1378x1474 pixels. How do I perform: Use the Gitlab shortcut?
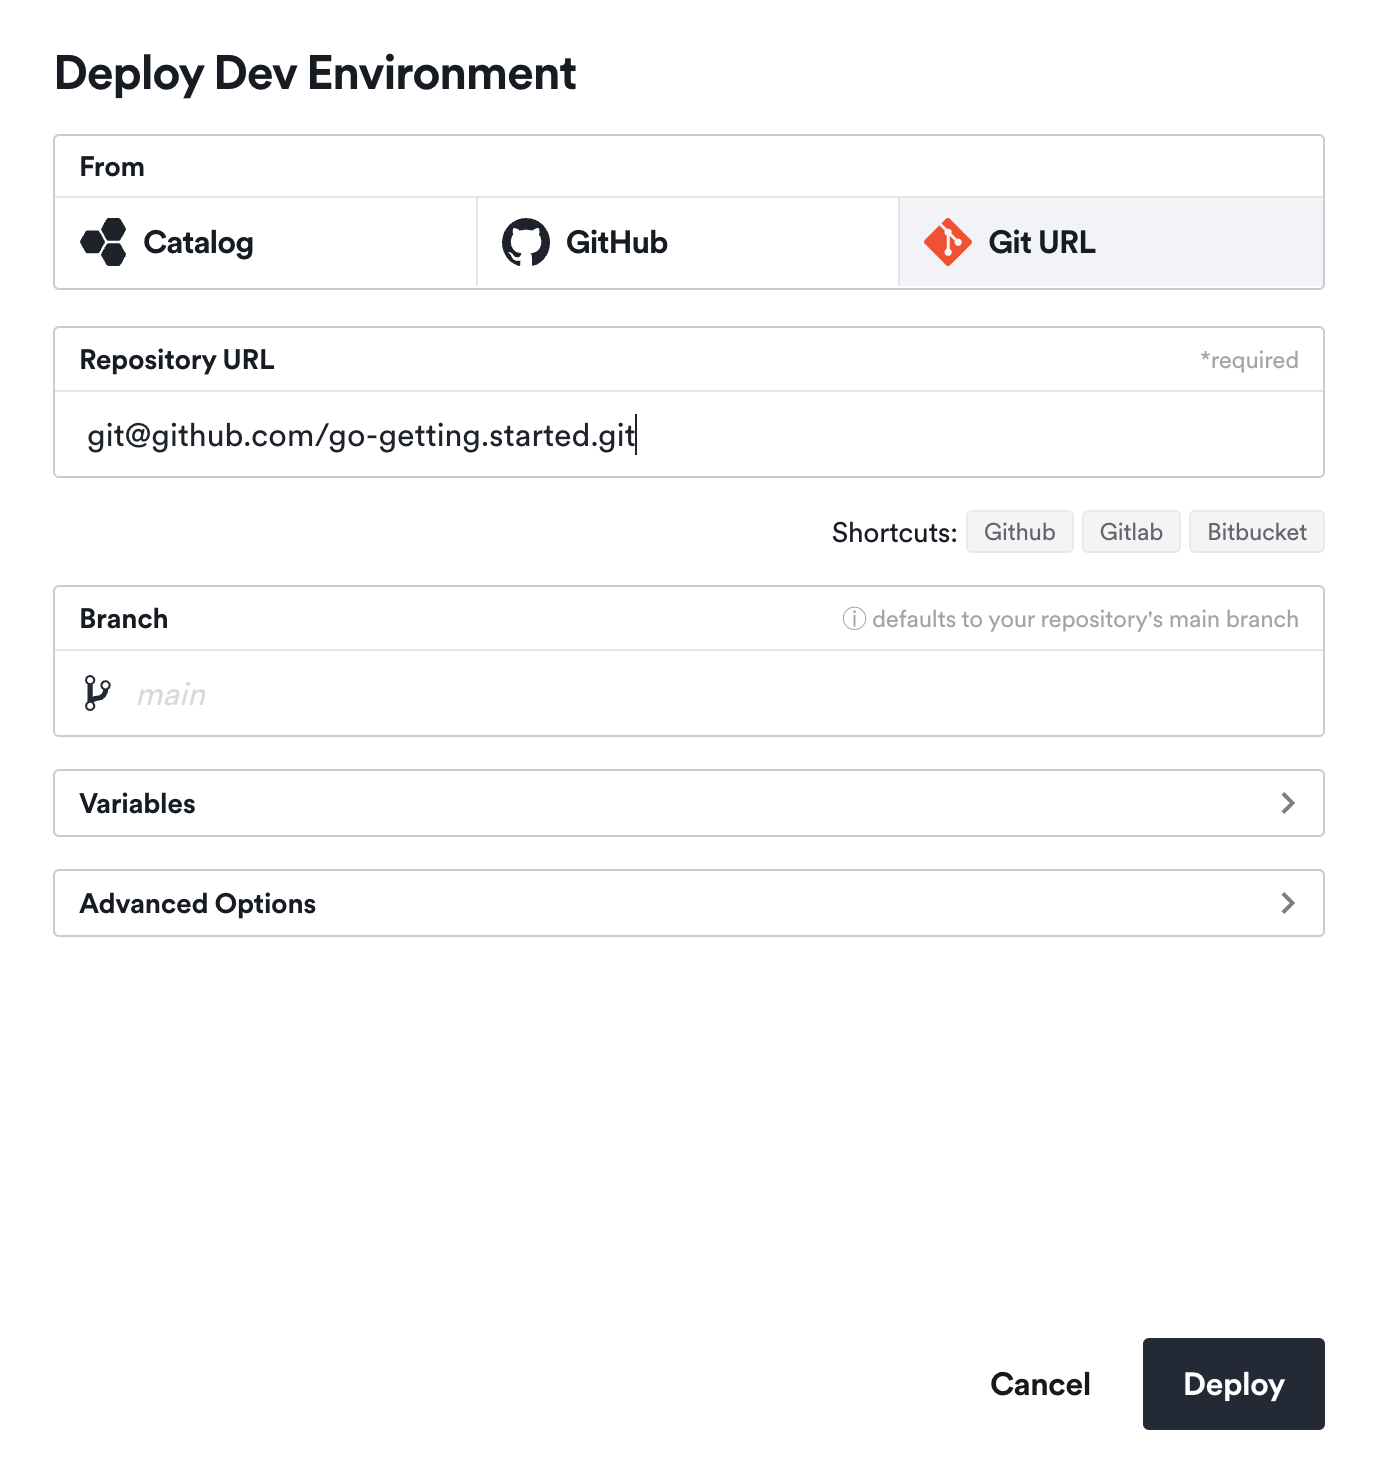pyautogui.click(x=1130, y=531)
